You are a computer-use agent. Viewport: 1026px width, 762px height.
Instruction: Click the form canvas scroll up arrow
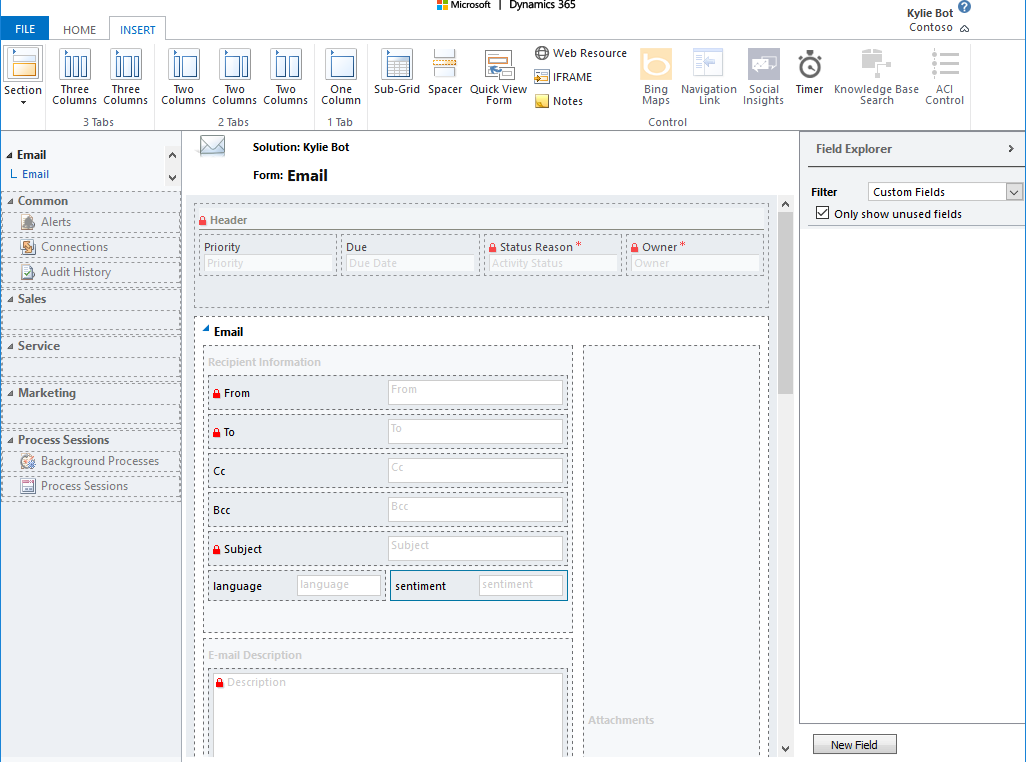pyautogui.click(x=785, y=204)
